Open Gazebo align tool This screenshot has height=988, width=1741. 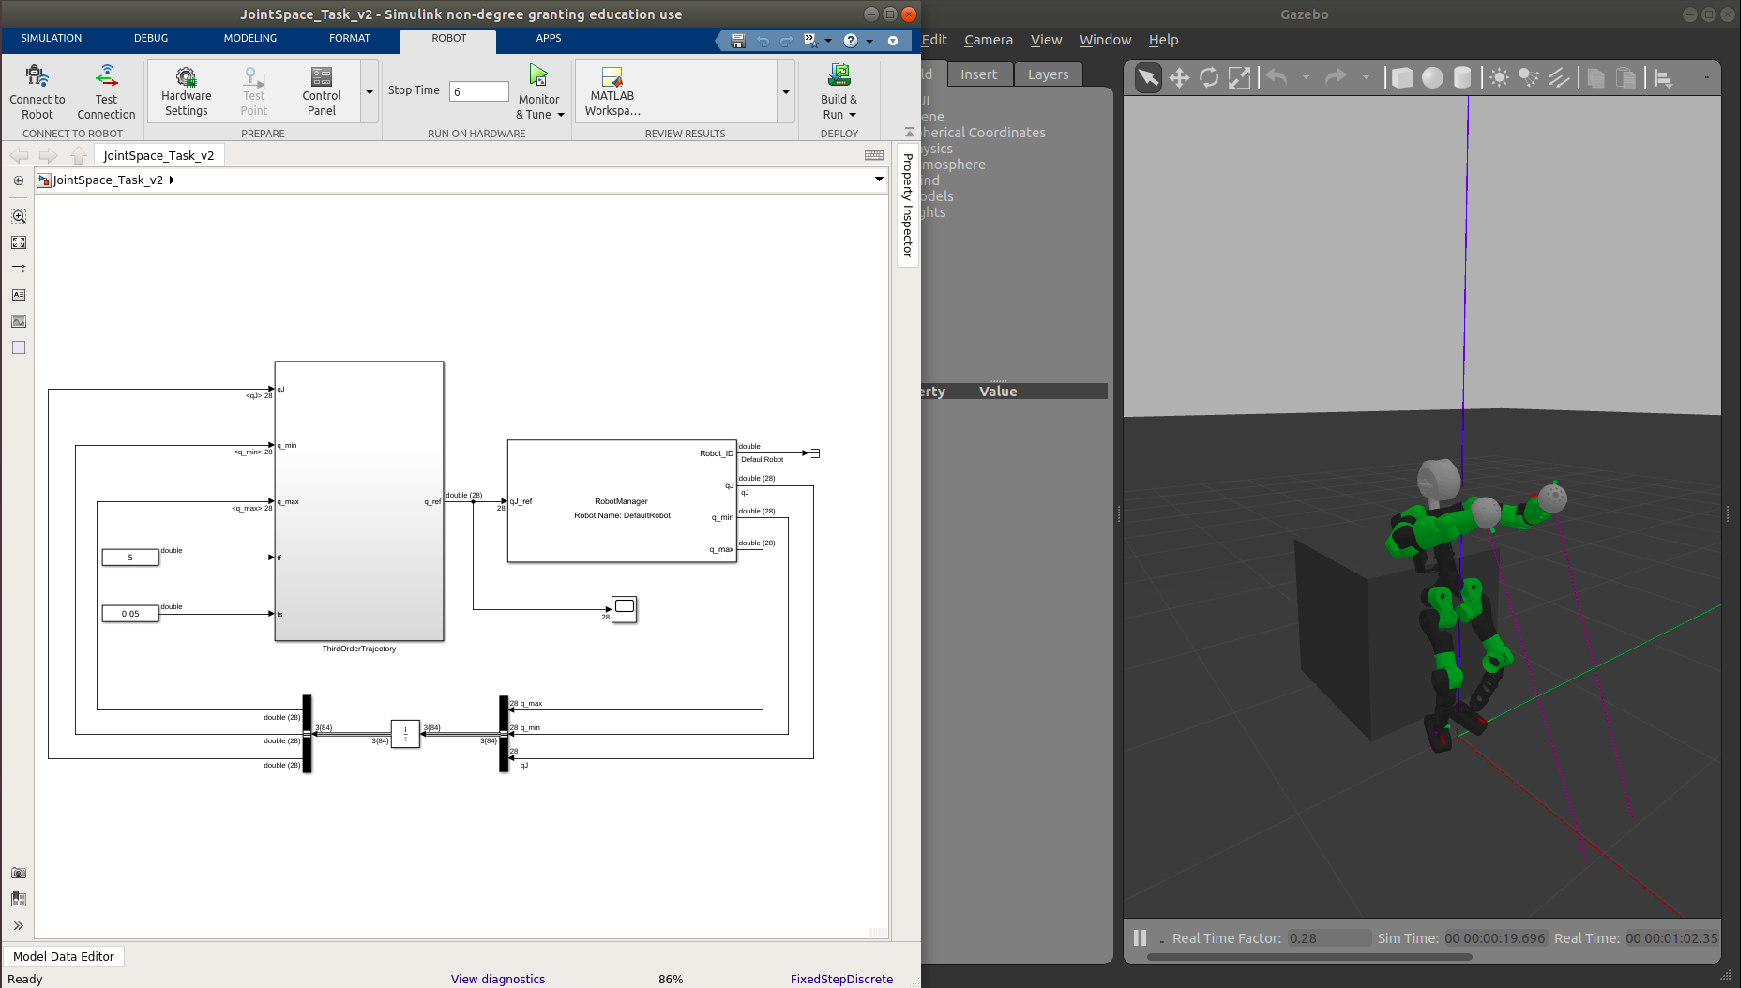[x=1663, y=78]
